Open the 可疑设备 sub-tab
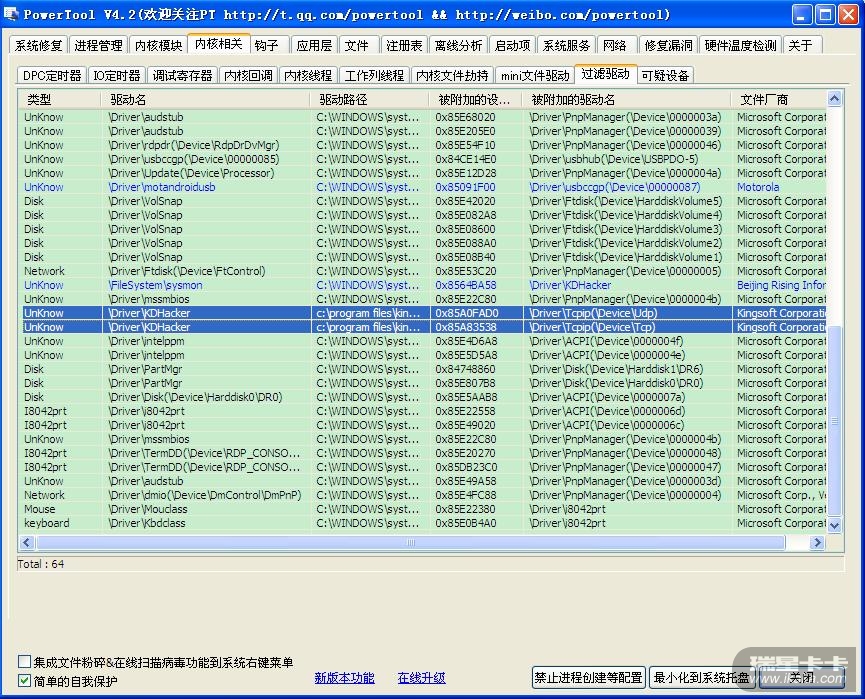The image size is (865, 699). click(x=665, y=75)
